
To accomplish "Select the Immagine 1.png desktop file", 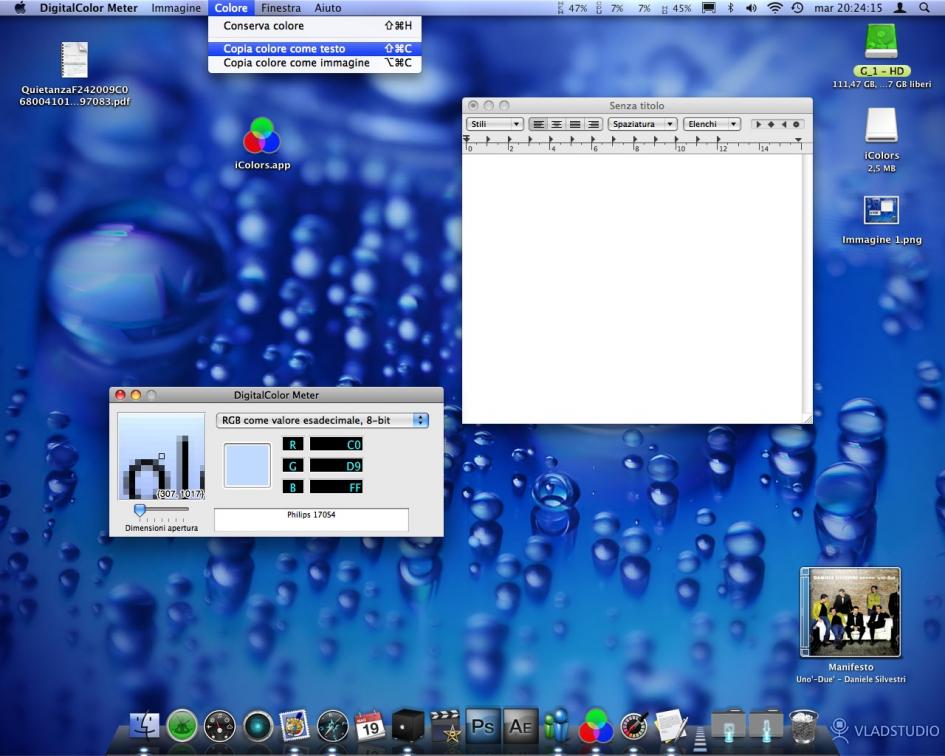I will coord(881,210).
